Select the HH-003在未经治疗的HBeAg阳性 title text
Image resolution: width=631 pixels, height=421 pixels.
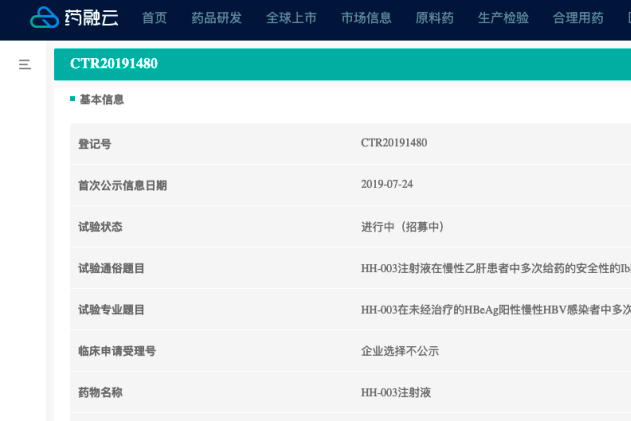click(x=496, y=310)
